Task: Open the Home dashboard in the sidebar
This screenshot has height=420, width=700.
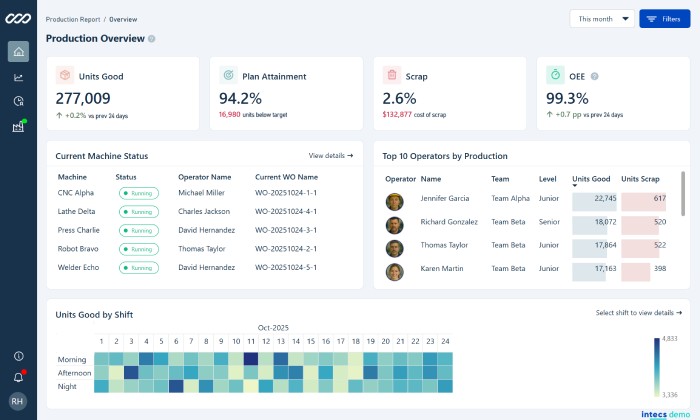Action: 18,52
